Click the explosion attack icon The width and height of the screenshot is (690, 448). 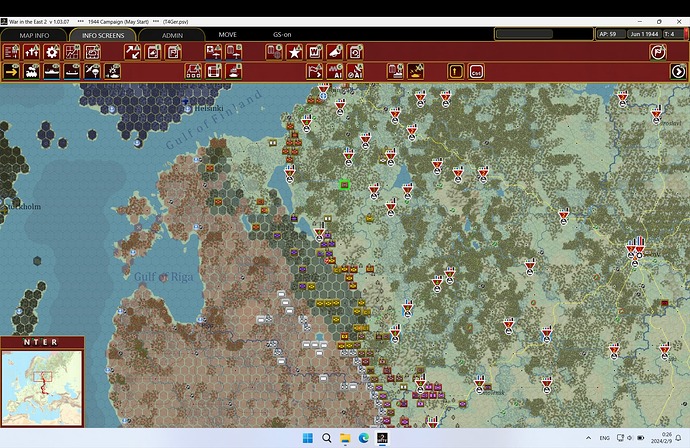pos(415,71)
